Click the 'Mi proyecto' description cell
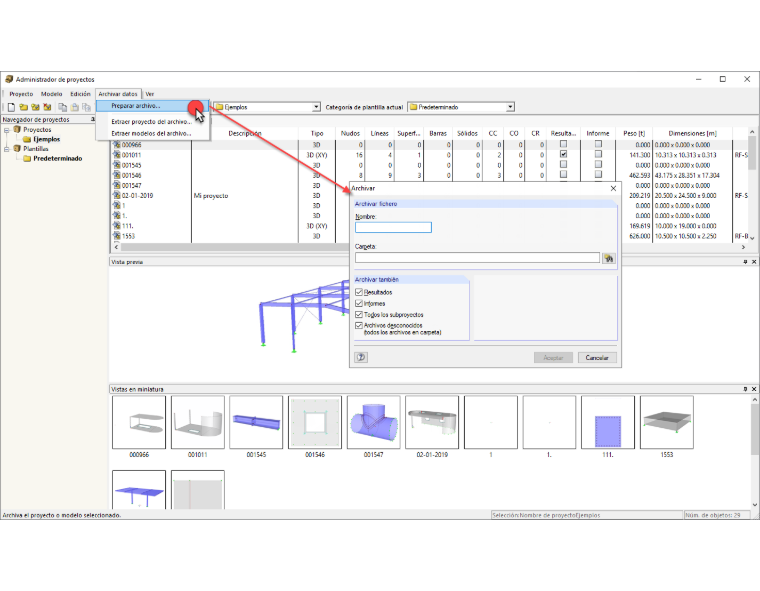The image size is (760, 591). pos(245,196)
